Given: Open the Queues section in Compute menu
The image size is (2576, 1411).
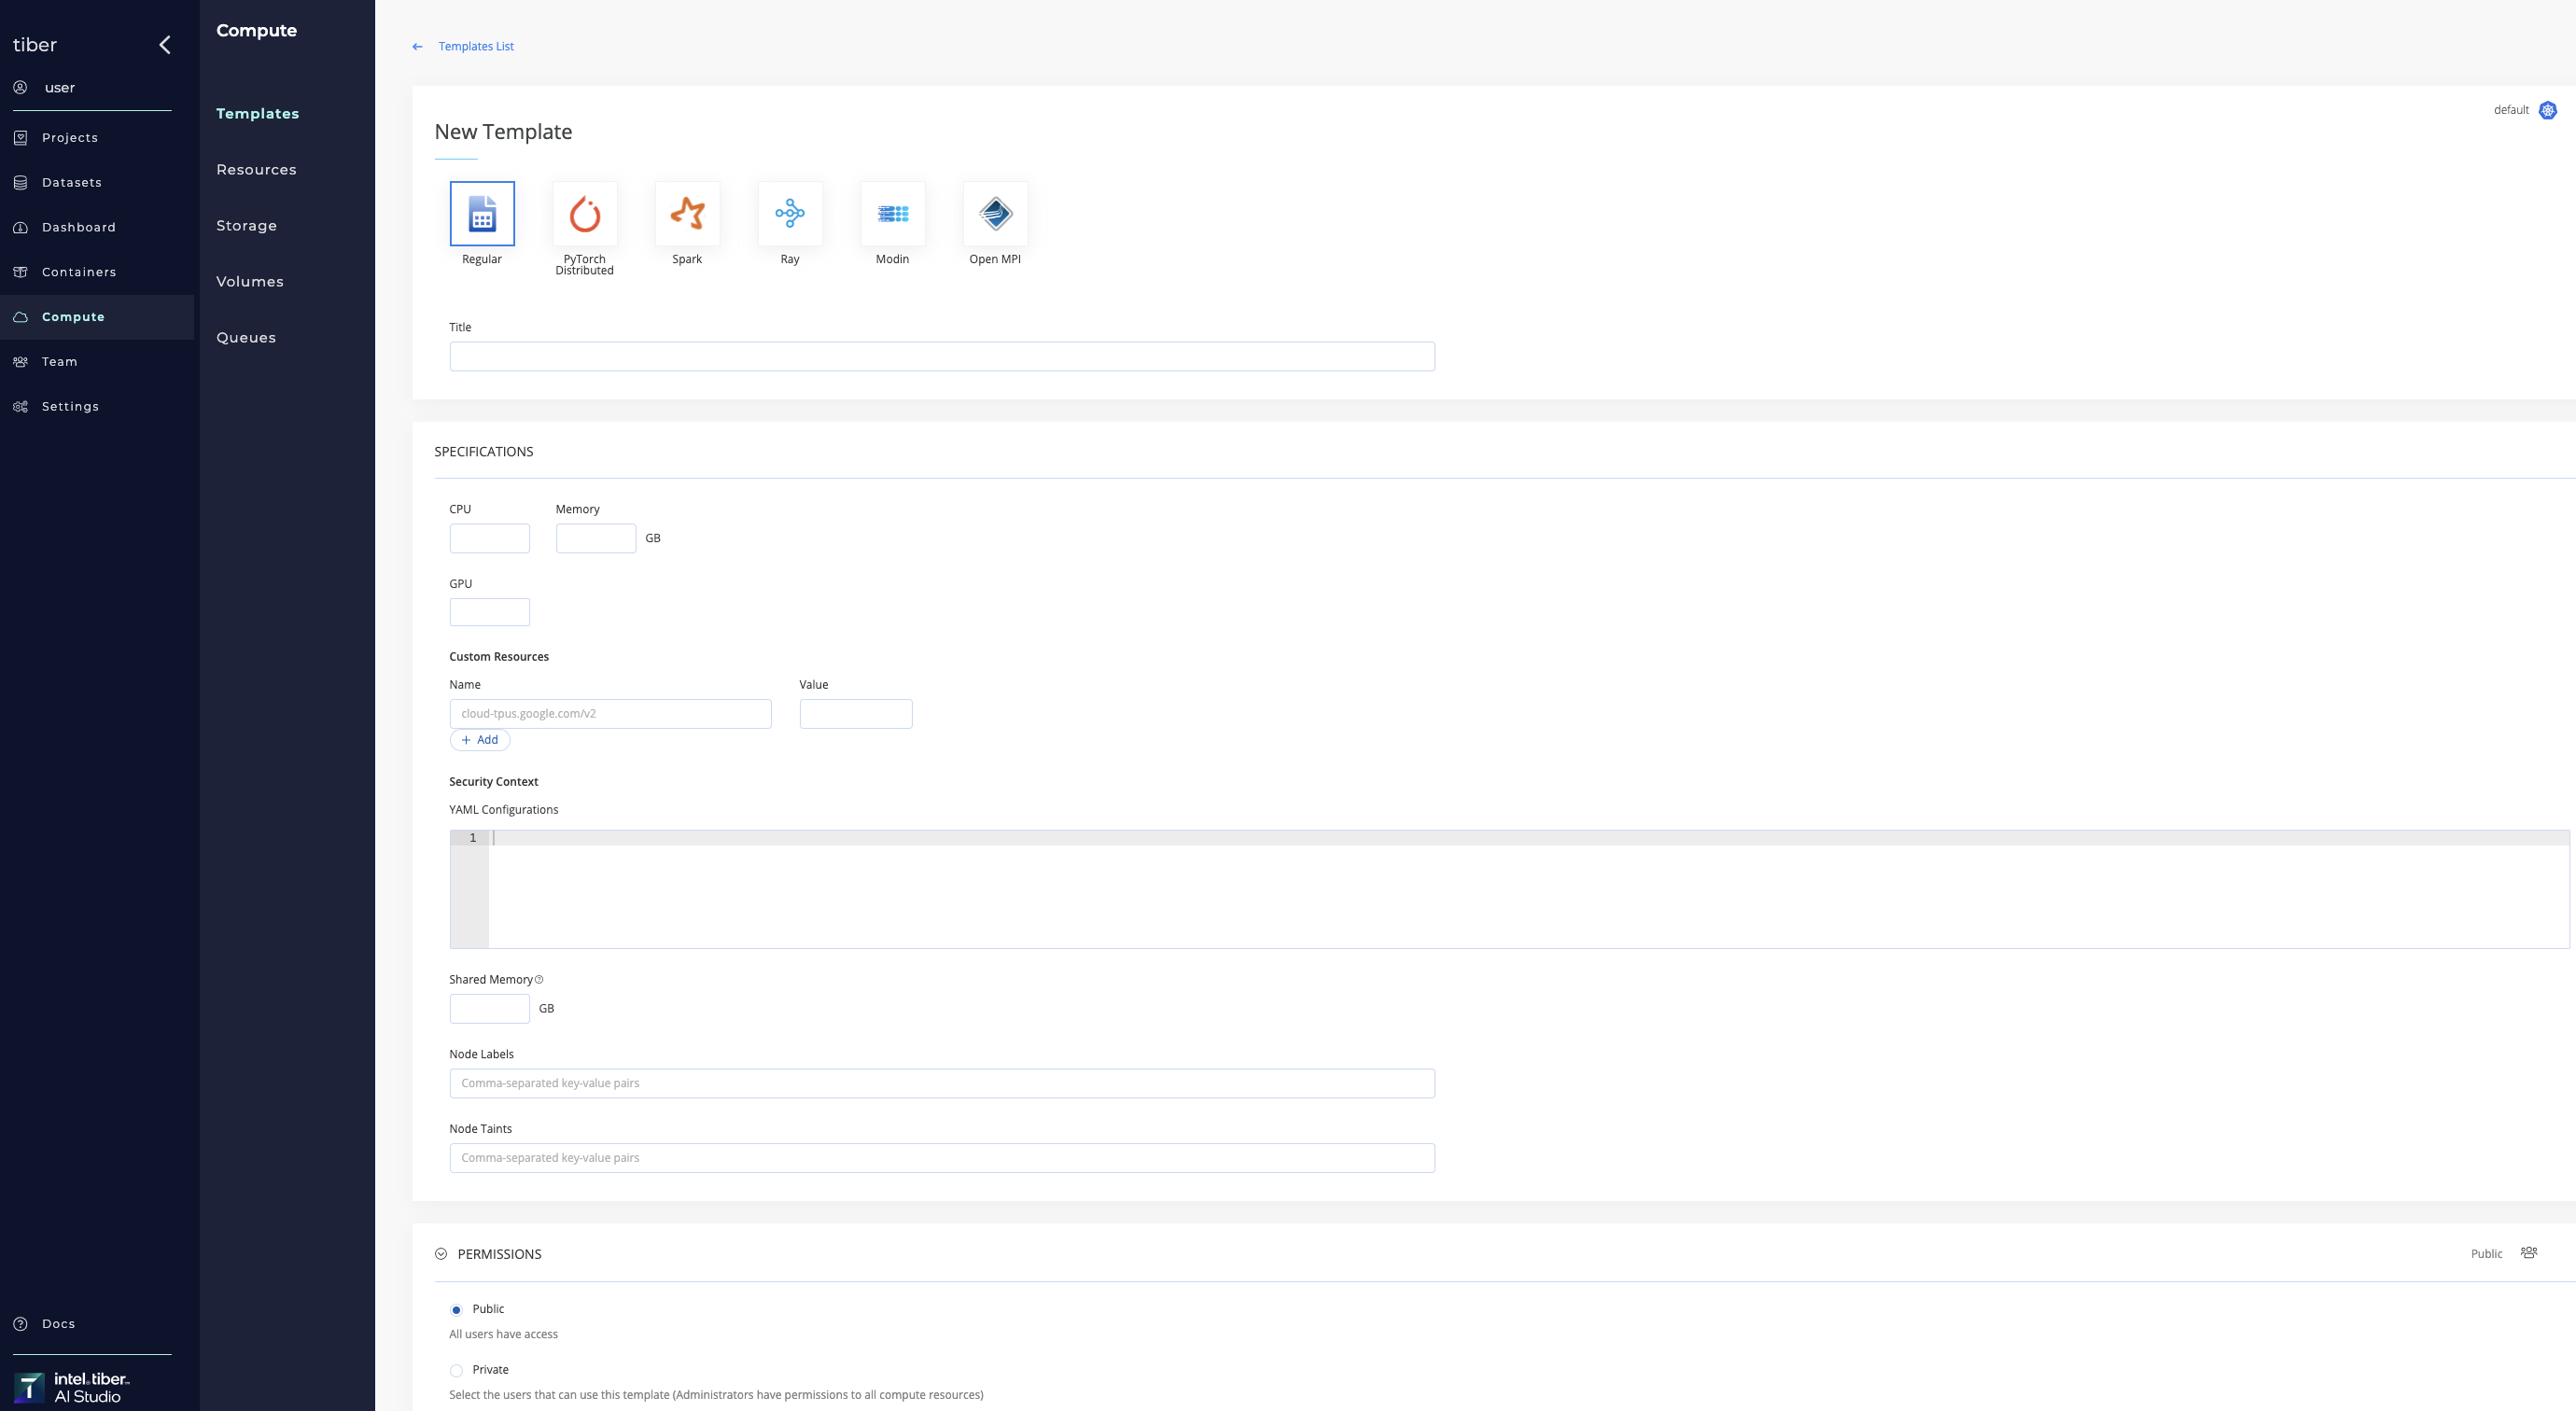Looking at the screenshot, I should [x=246, y=338].
